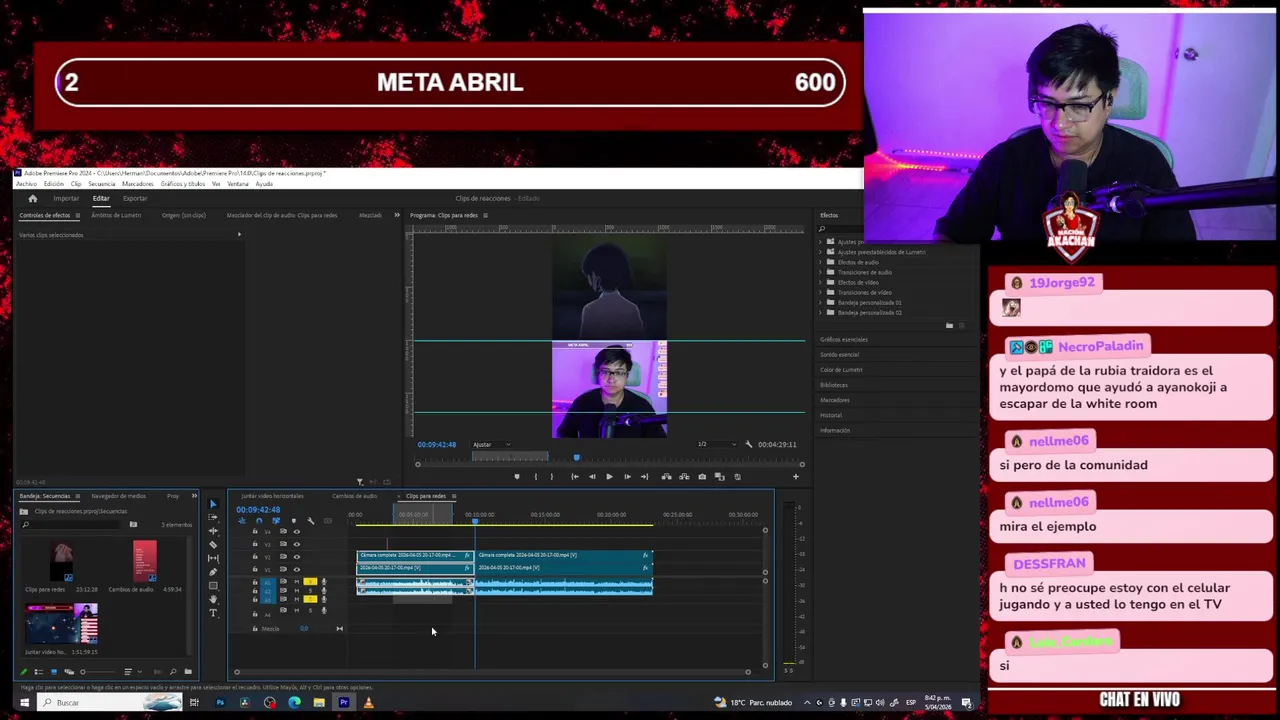Toggle Solo on audio track A1

click(x=310, y=582)
